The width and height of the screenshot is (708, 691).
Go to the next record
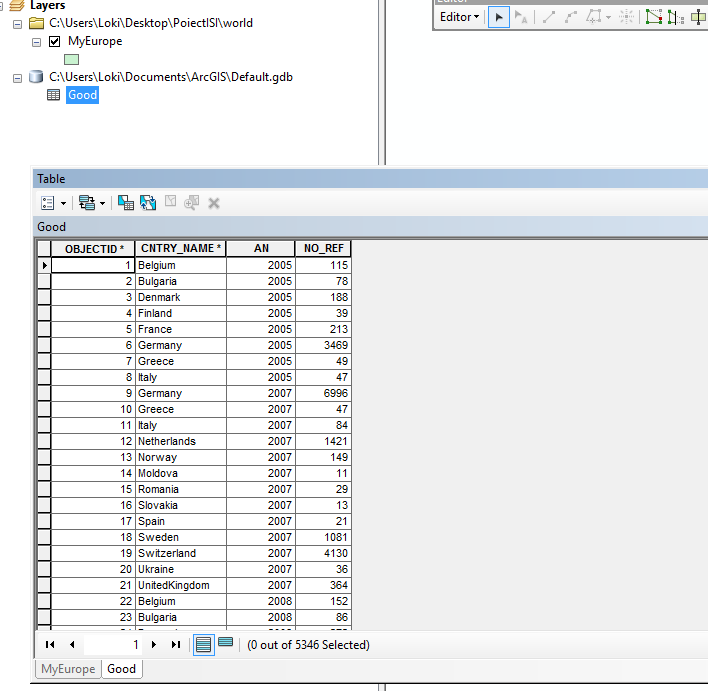(154, 644)
